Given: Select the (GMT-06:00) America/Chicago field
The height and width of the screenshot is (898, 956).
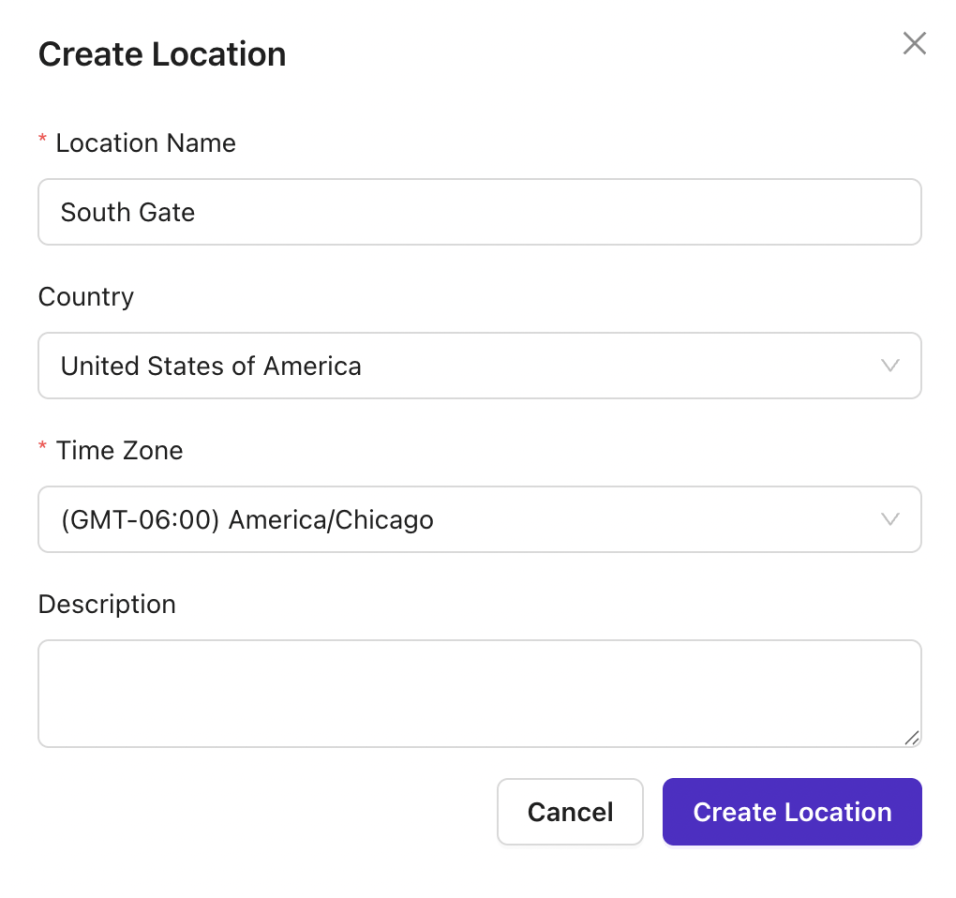Looking at the screenshot, I should point(480,519).
